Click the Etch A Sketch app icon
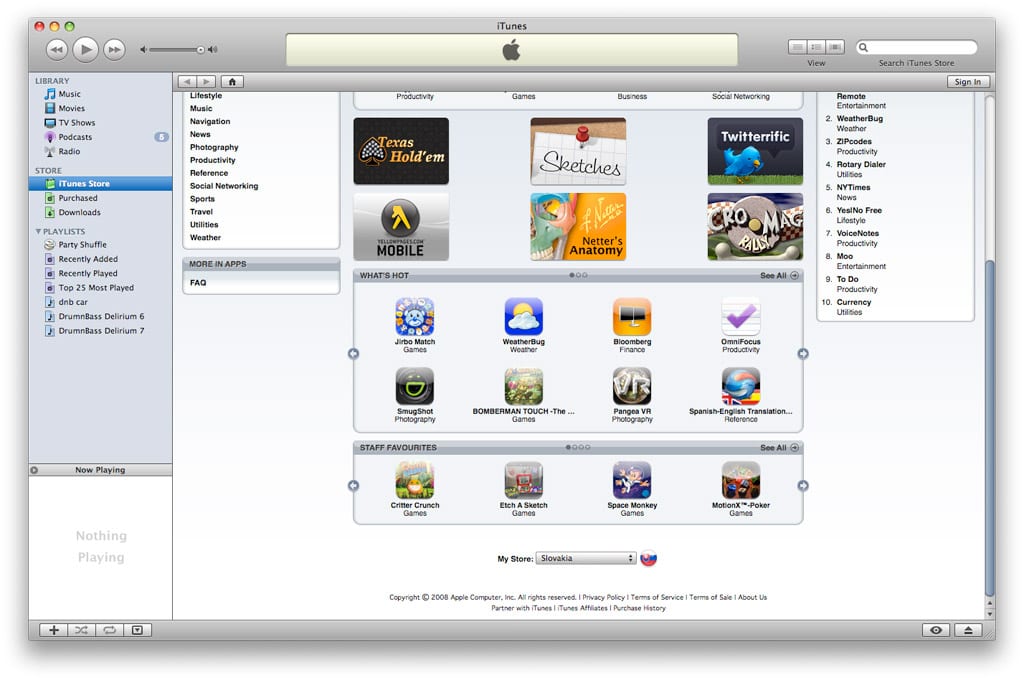1024x680 pixels. tap(524, 480)
